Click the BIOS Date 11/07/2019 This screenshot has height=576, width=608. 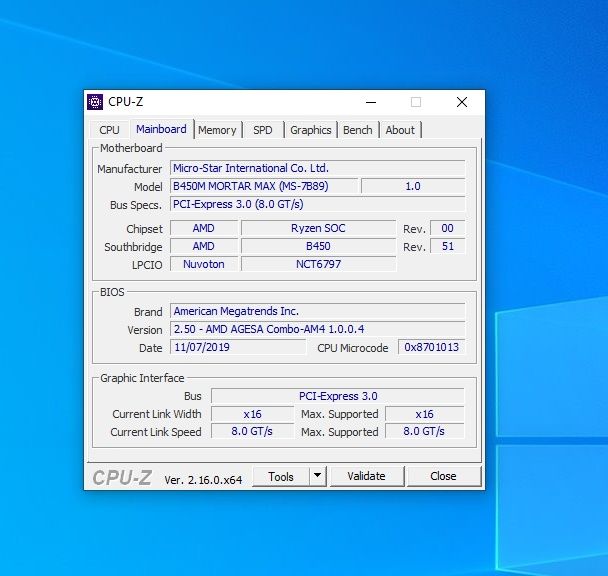point(238,347)
